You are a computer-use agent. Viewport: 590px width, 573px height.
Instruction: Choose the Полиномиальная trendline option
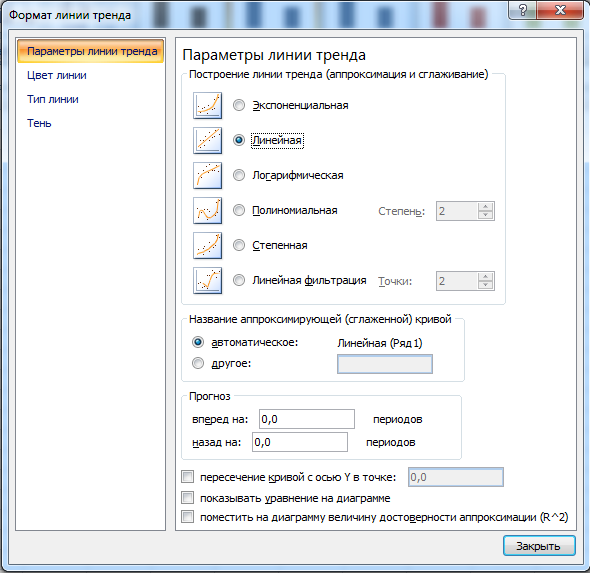point(239,210)
